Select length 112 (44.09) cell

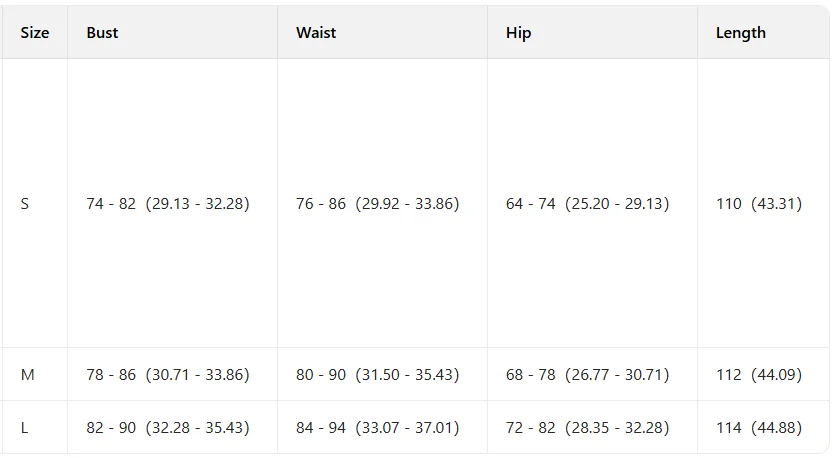[759, 375]
